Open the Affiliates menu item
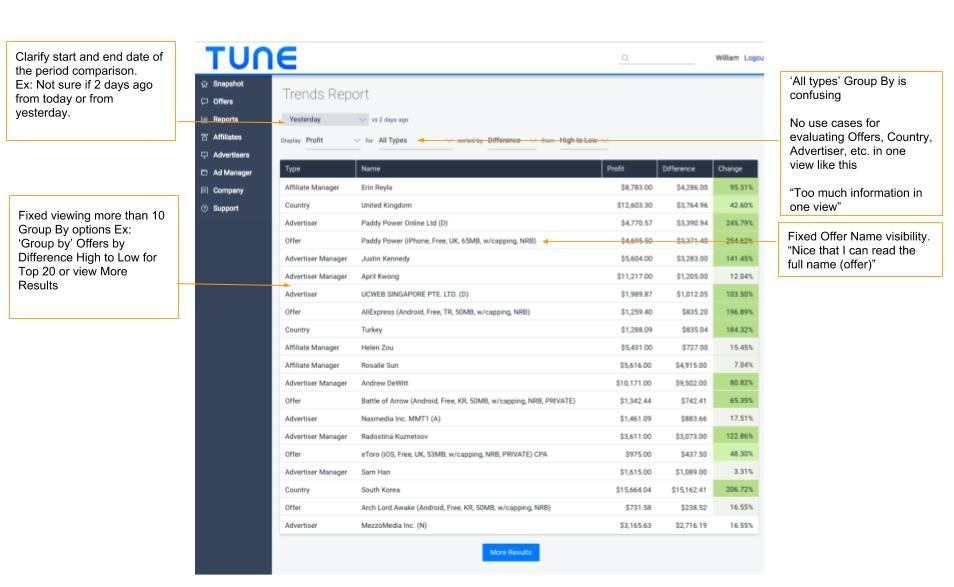 [x=227, y=137]
